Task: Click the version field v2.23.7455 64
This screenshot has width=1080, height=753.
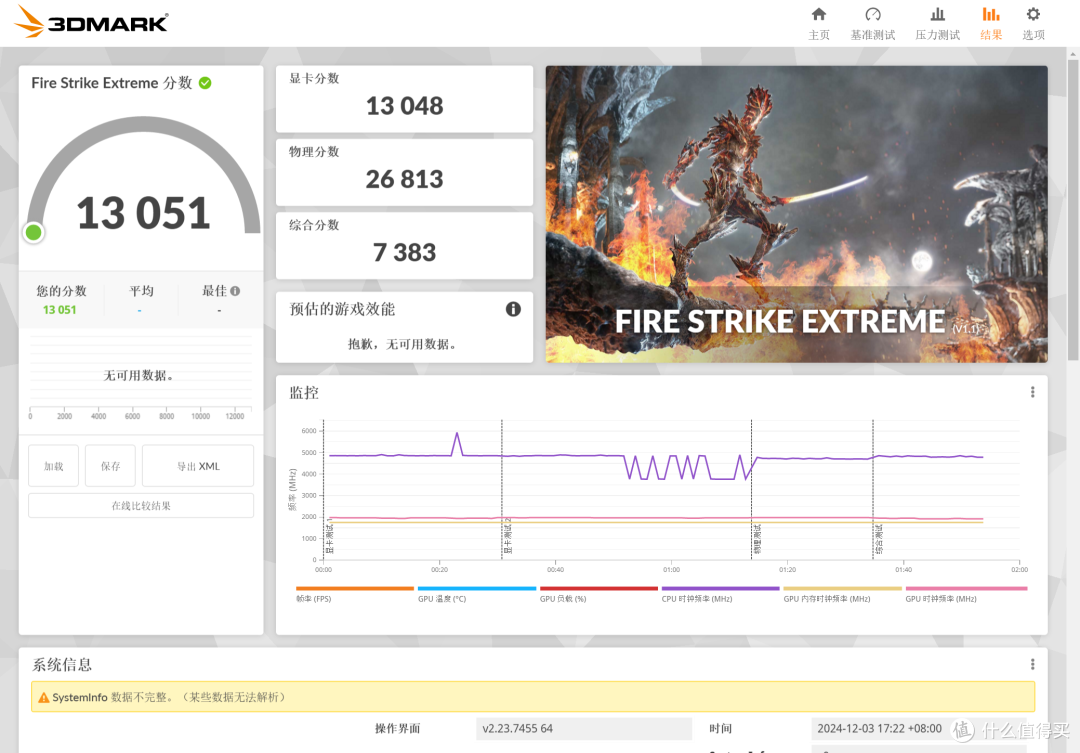Action: click(583, 728)
